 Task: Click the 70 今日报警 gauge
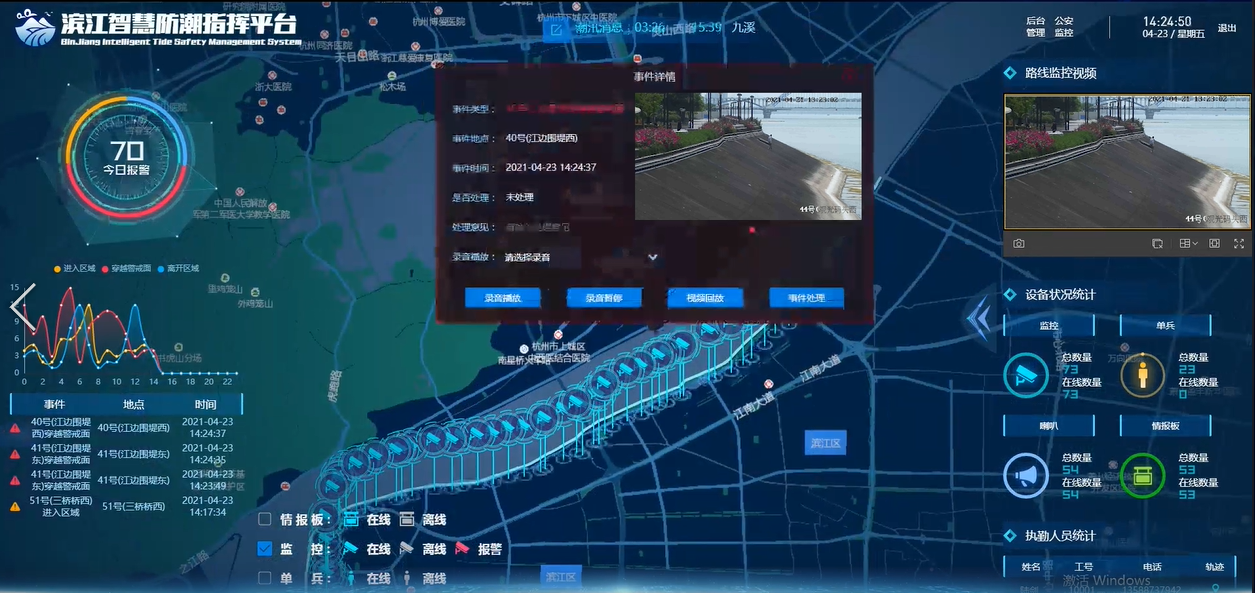(x=127, y=158)
